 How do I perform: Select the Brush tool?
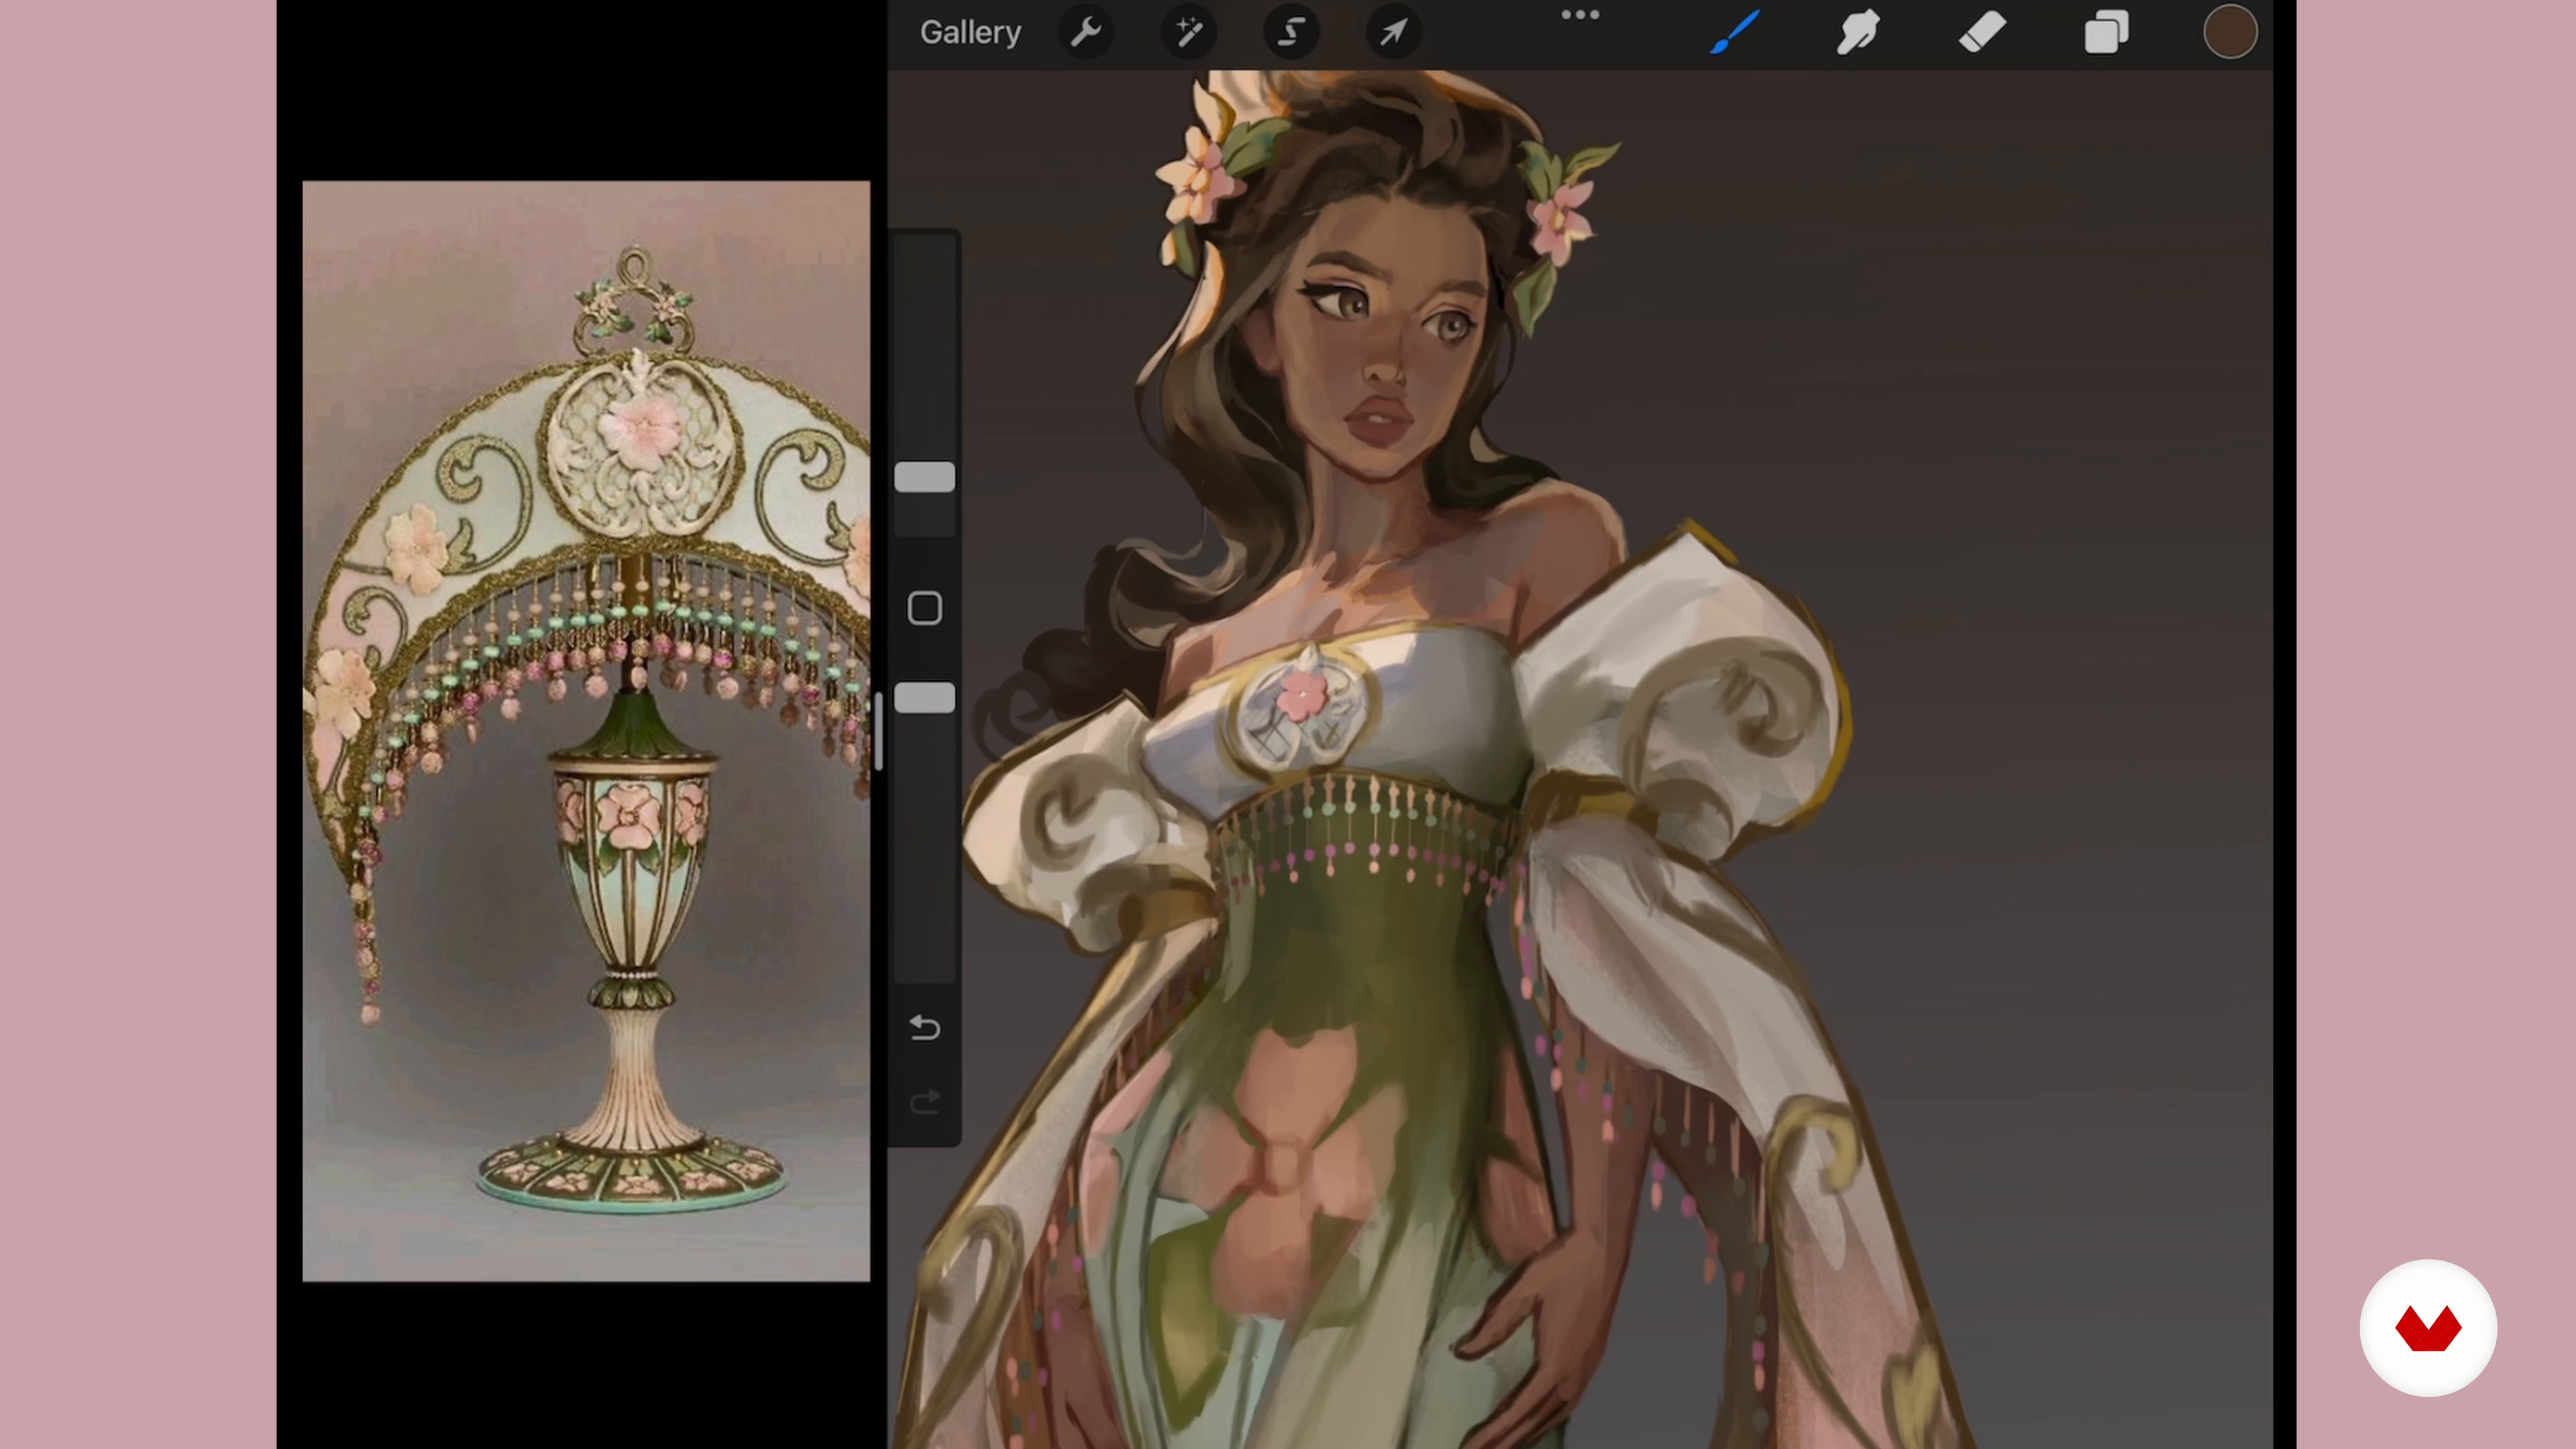1735,32
